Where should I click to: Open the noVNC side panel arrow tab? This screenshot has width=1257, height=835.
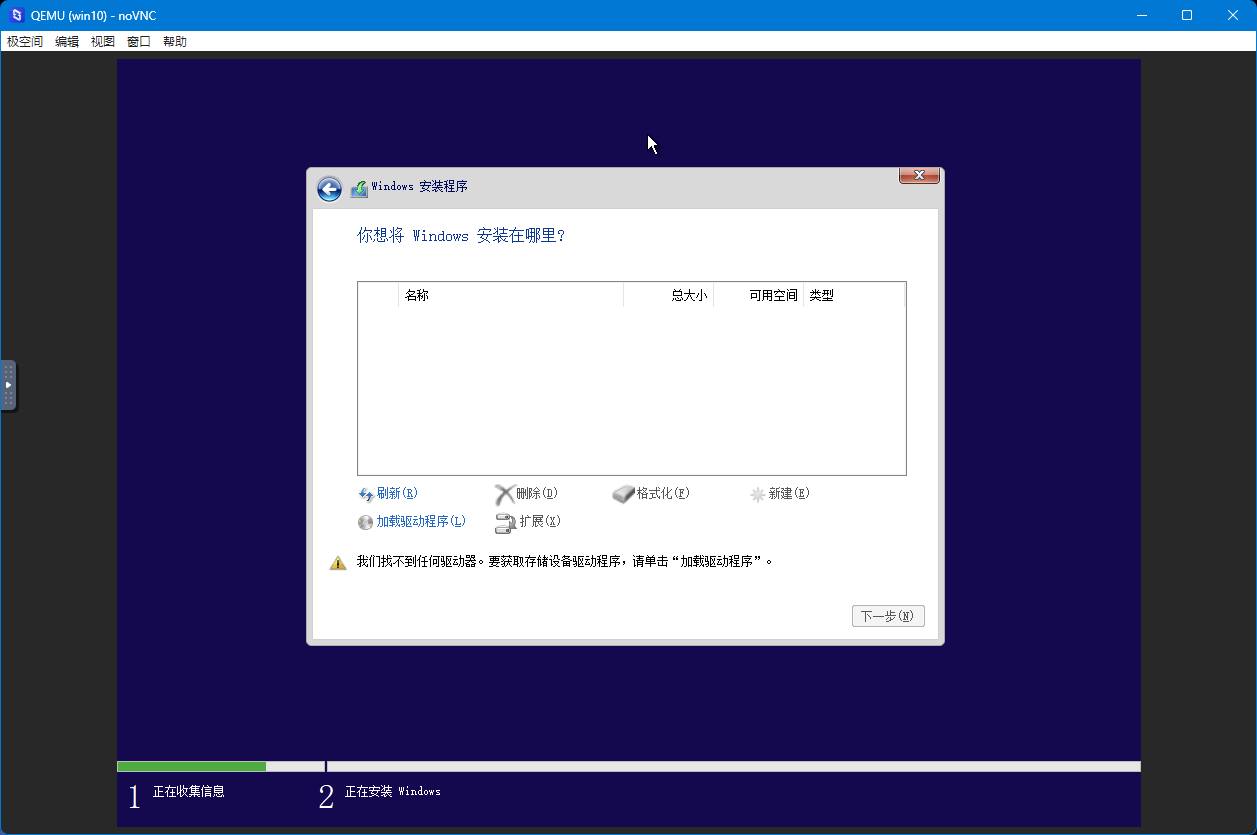10,387
